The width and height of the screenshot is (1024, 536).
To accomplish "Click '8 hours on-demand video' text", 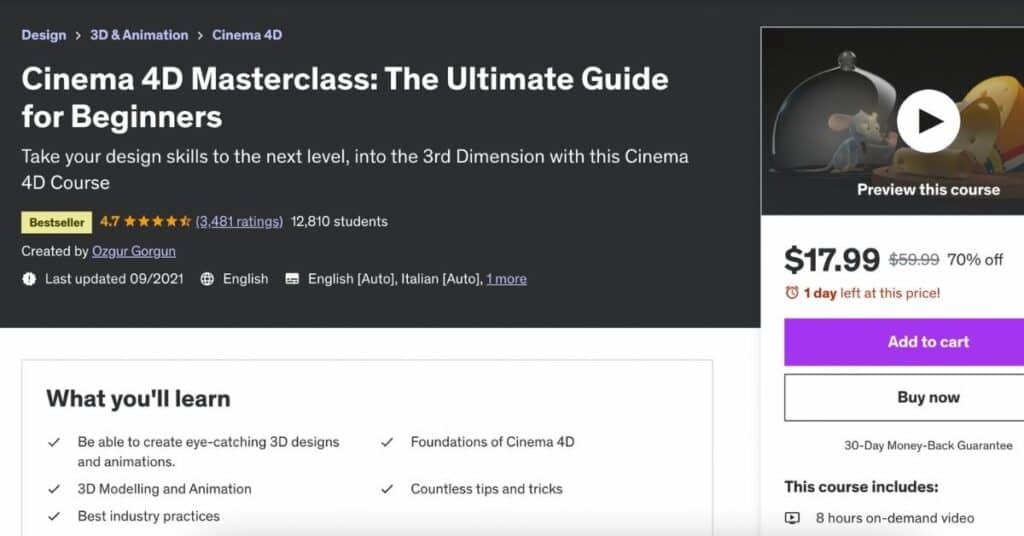I will pyautogui.click(x=895, y=518).
